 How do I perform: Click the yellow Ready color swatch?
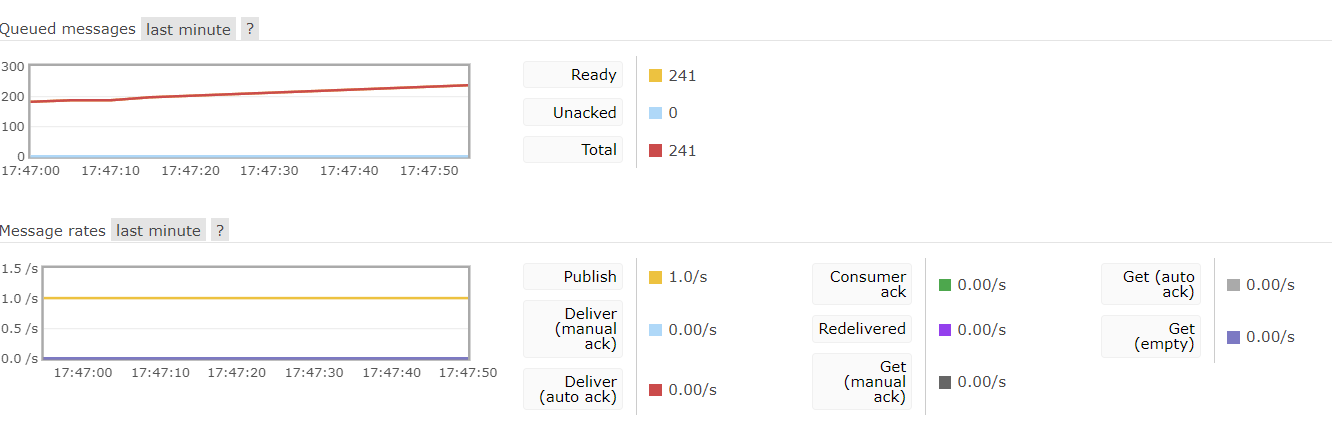656,75
